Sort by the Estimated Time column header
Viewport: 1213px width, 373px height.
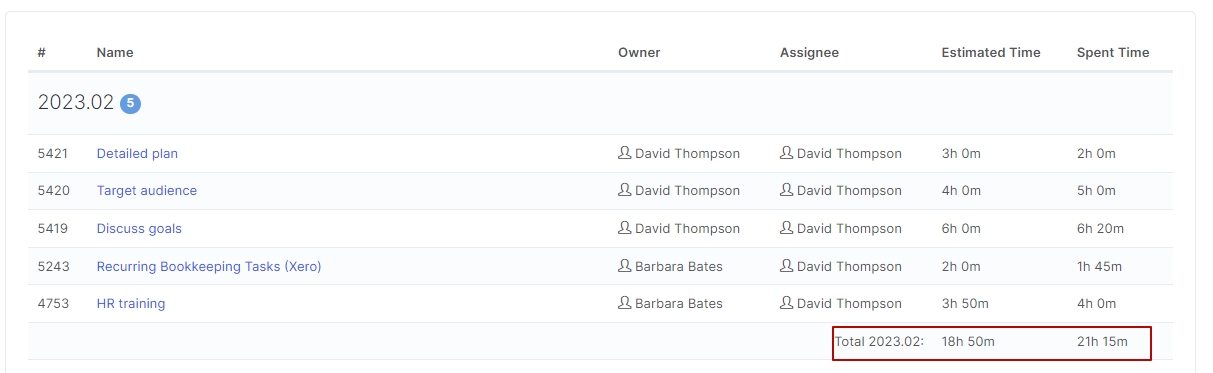tap(991, 52)
